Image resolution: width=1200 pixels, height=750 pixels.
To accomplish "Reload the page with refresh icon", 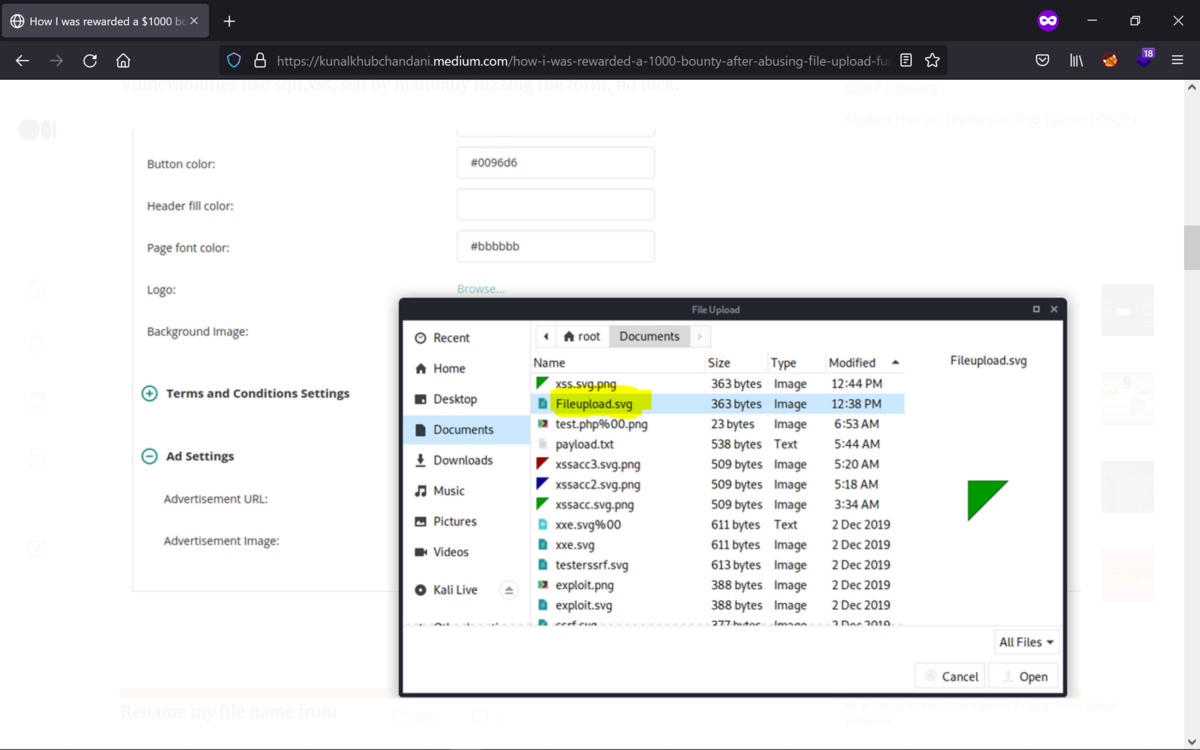I will 90,61.
